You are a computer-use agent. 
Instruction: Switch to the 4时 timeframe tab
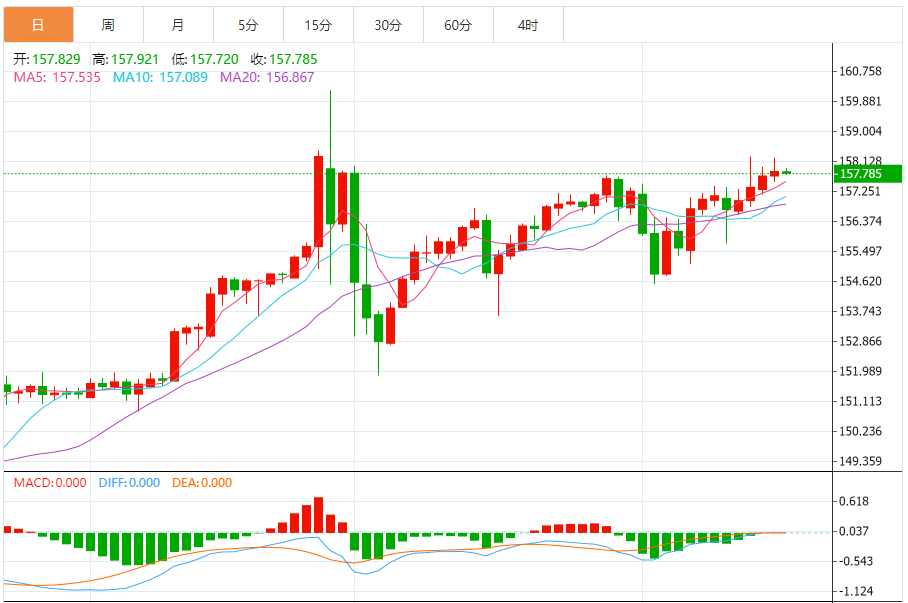[x=529, y=25]
